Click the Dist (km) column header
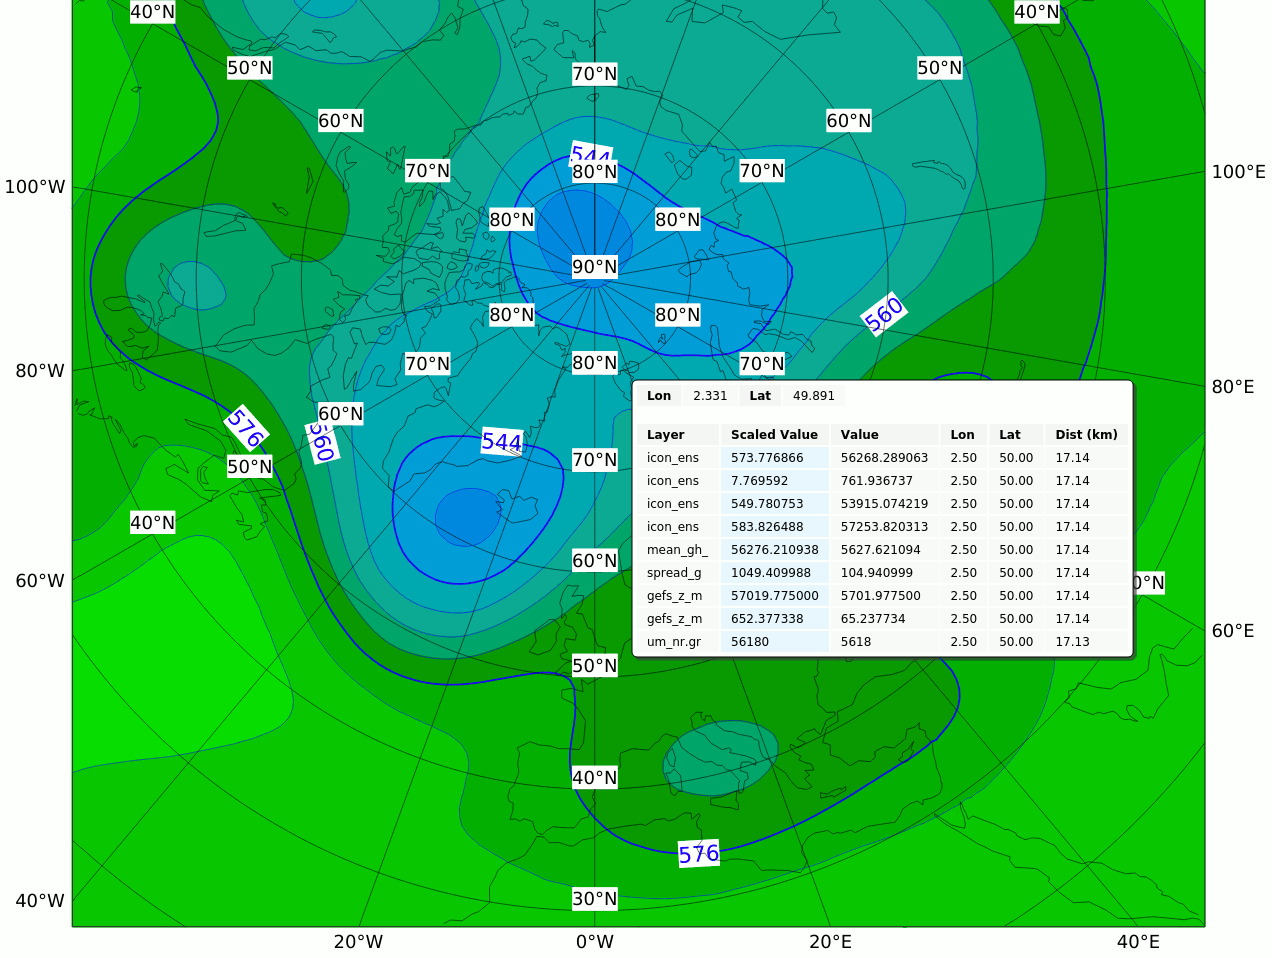The image size is (1272, 958). click(x=1086, y=435)
